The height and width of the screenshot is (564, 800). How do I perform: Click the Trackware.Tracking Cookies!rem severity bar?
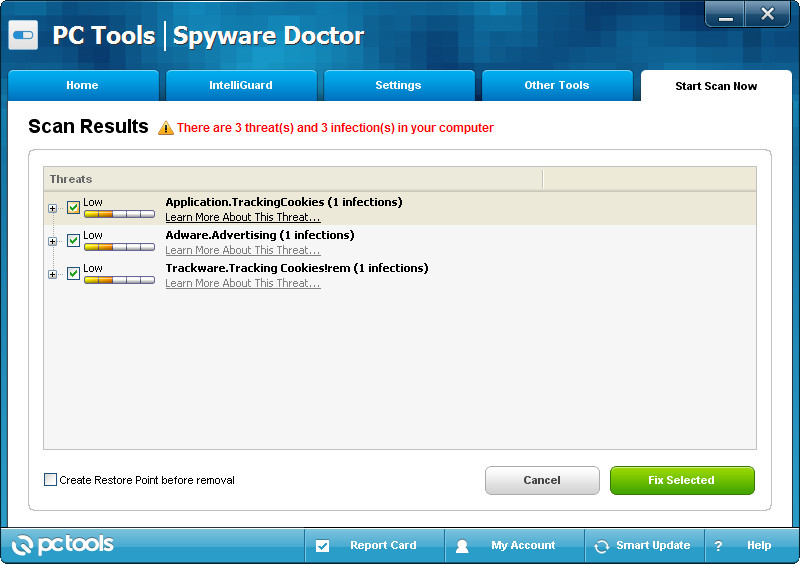pos(119,280)
